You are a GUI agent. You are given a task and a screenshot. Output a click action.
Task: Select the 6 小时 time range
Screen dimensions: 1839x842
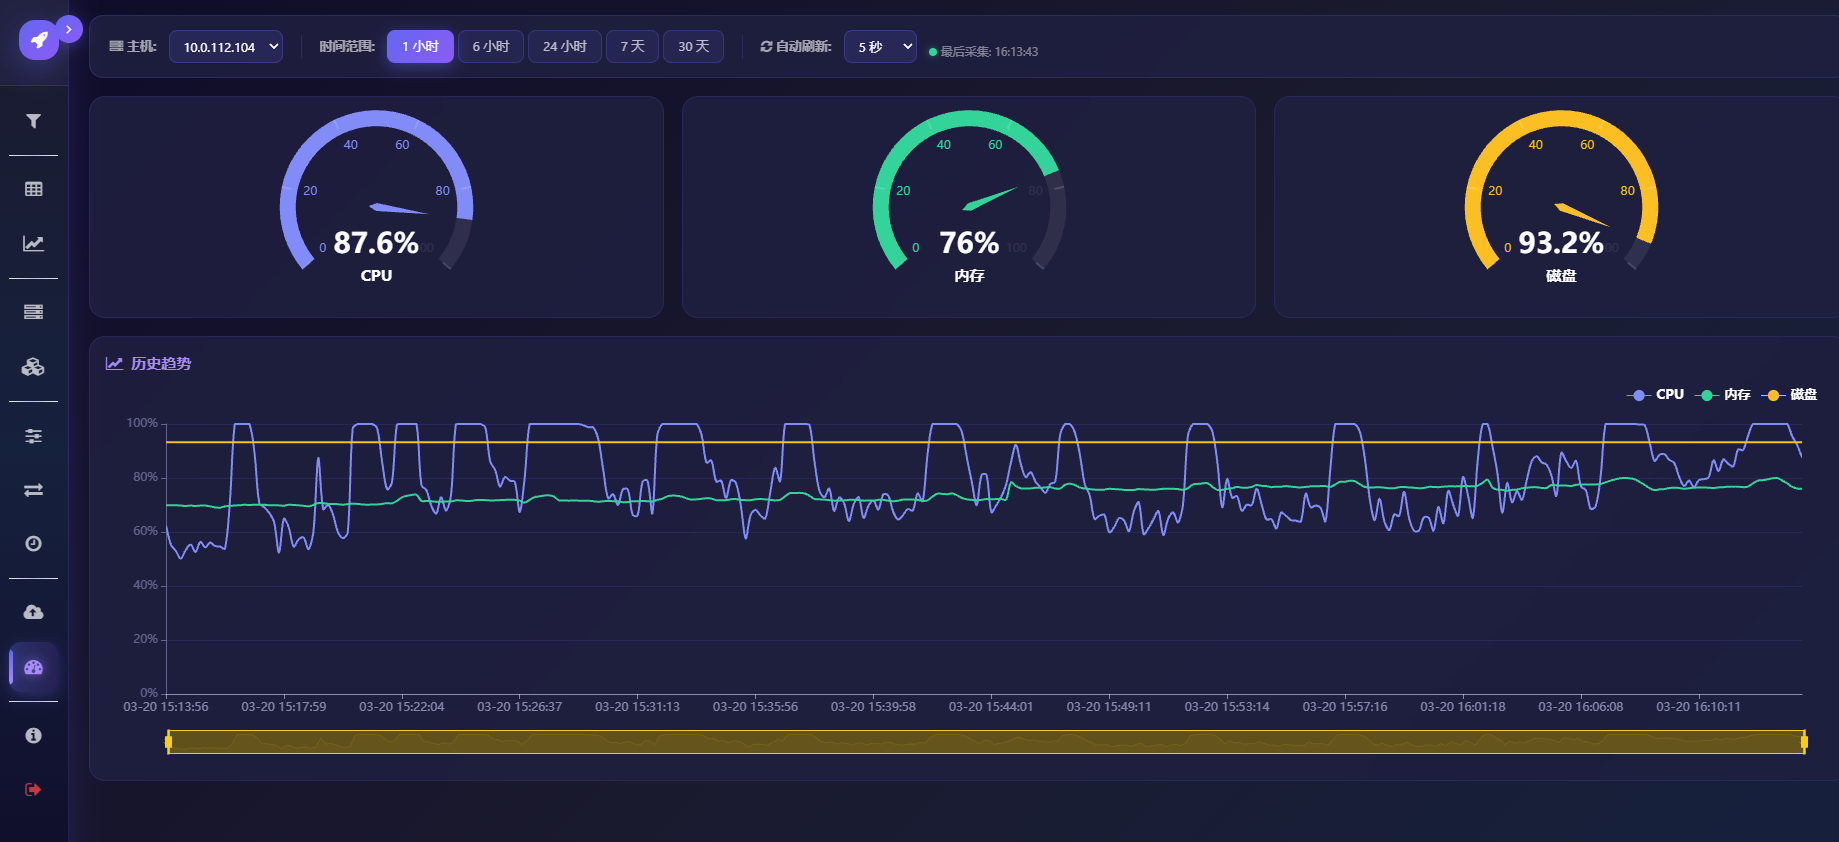491,46
